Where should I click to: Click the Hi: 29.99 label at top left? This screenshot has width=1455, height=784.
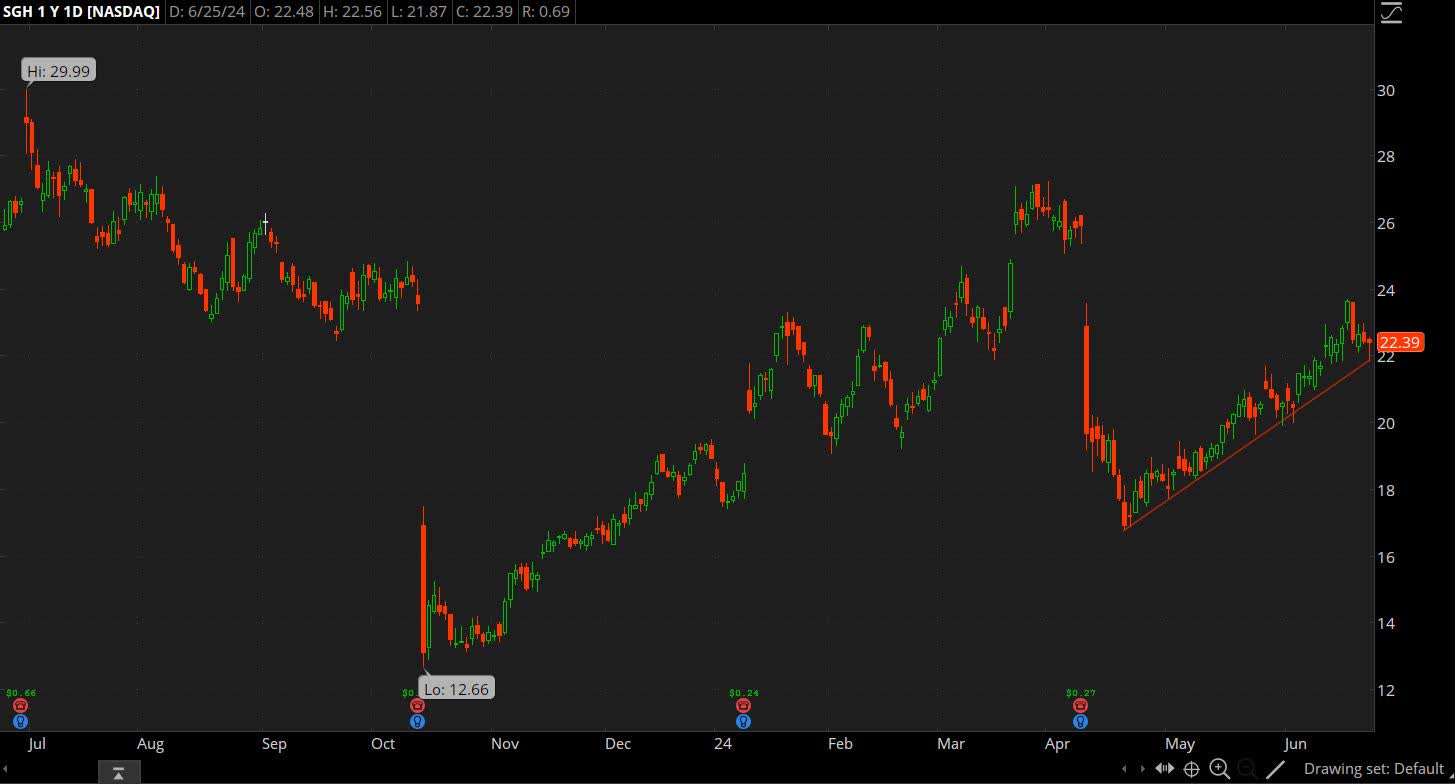pyautogui.click(x=57, y=70)
